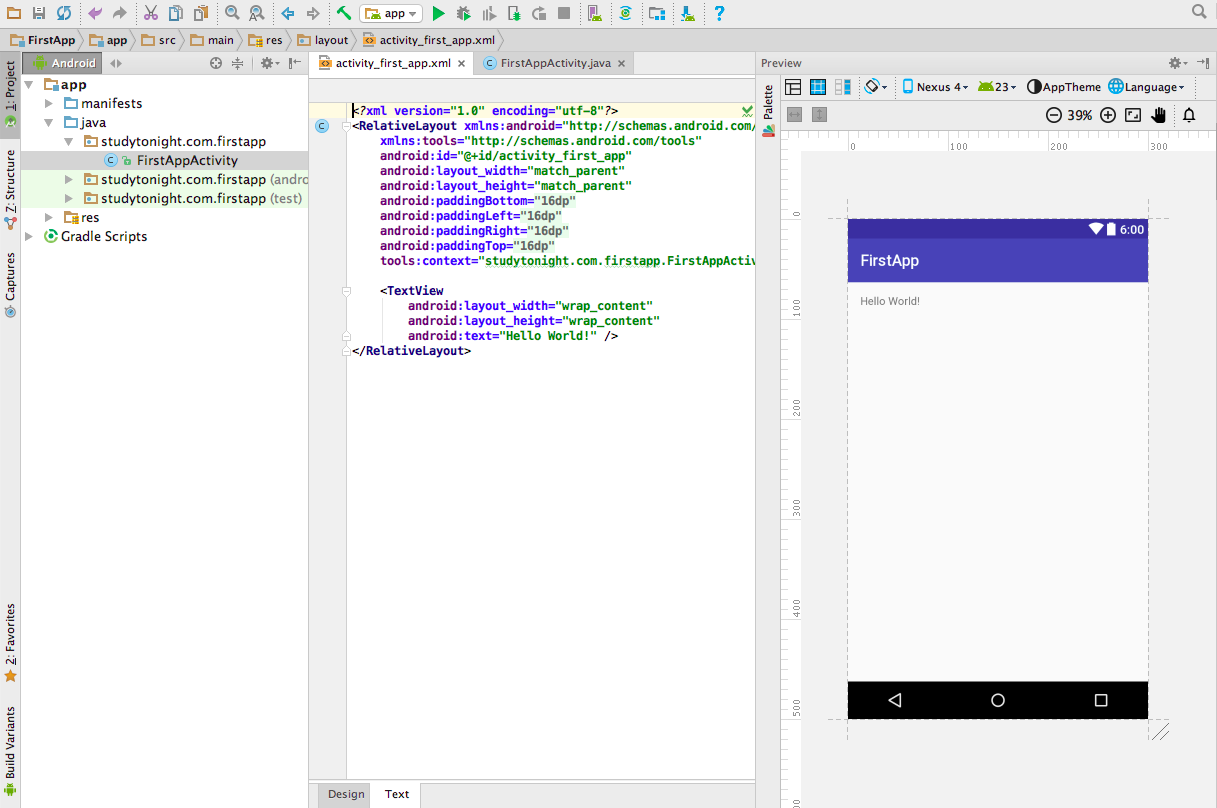Viewport: 1217px width, 808px height.
Task: Expand the res folder
Action: point(49,217)
